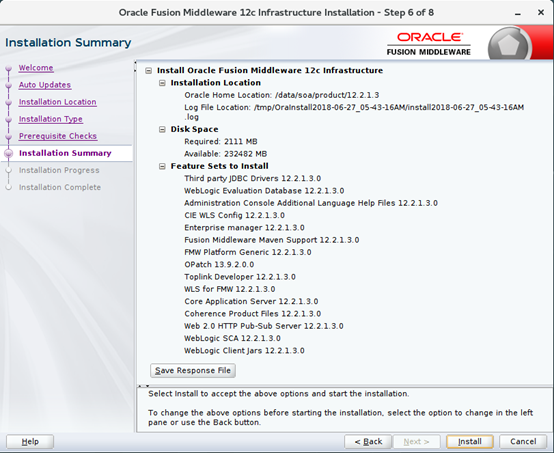
Task: Select Toplink Developer 12.2.1.3.0
Action: pyautogui.click(x=240, y=277)
